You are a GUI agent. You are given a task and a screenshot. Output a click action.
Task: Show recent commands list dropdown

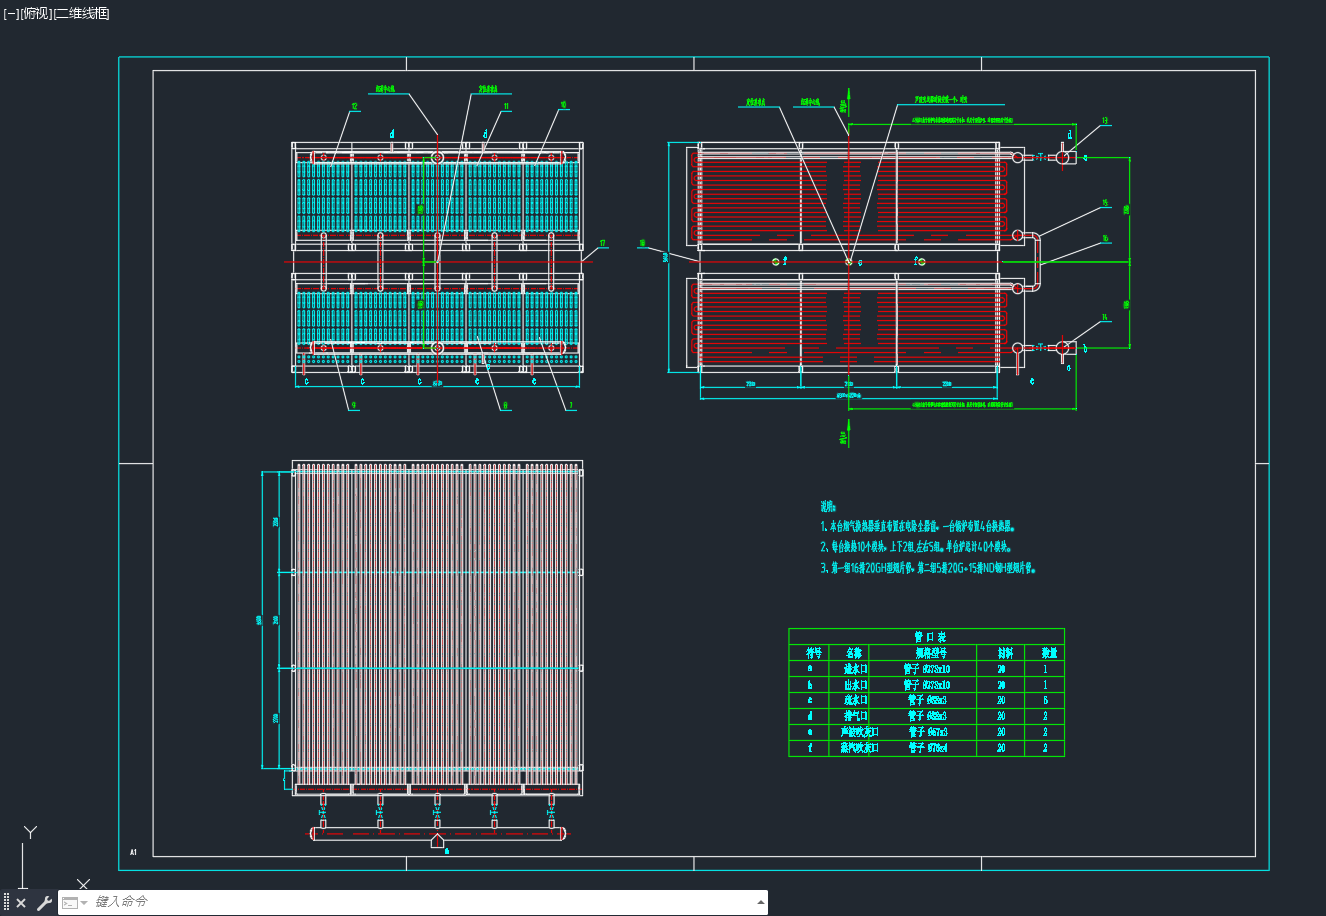tap(76, 903)
